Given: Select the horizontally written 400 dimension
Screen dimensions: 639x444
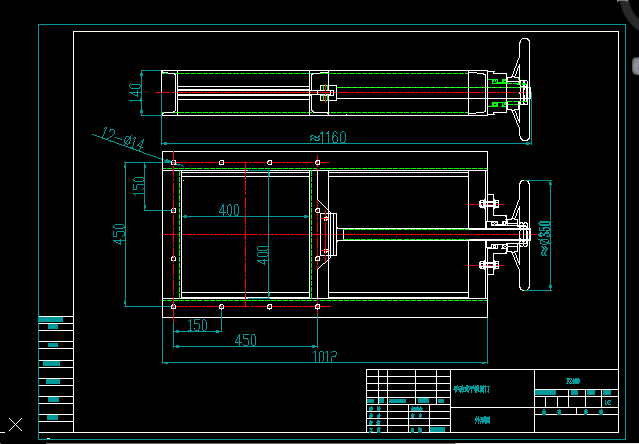Looking at the screenshot, I should point(229,211).
